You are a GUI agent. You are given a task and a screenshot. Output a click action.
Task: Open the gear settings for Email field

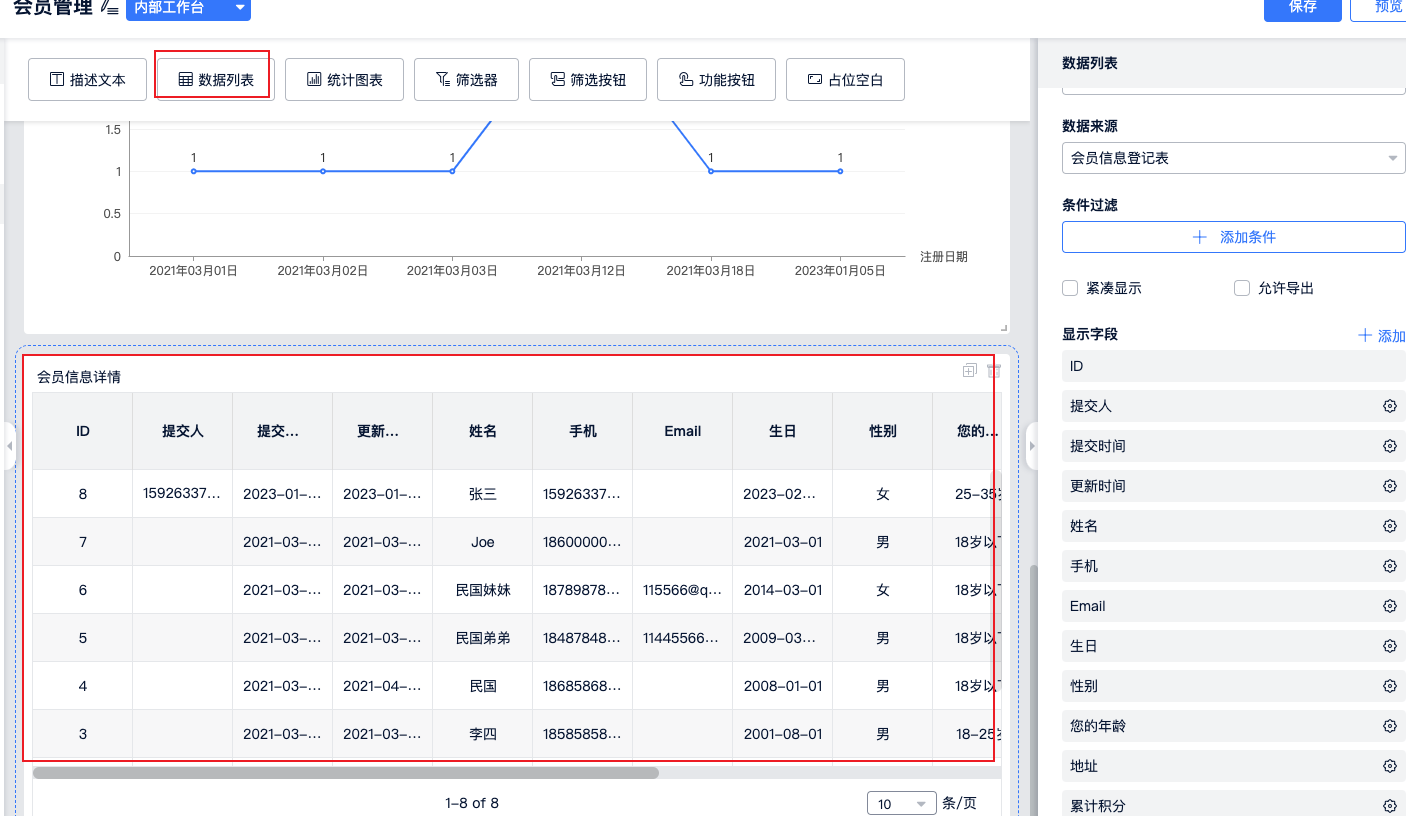click(1389, 606)
